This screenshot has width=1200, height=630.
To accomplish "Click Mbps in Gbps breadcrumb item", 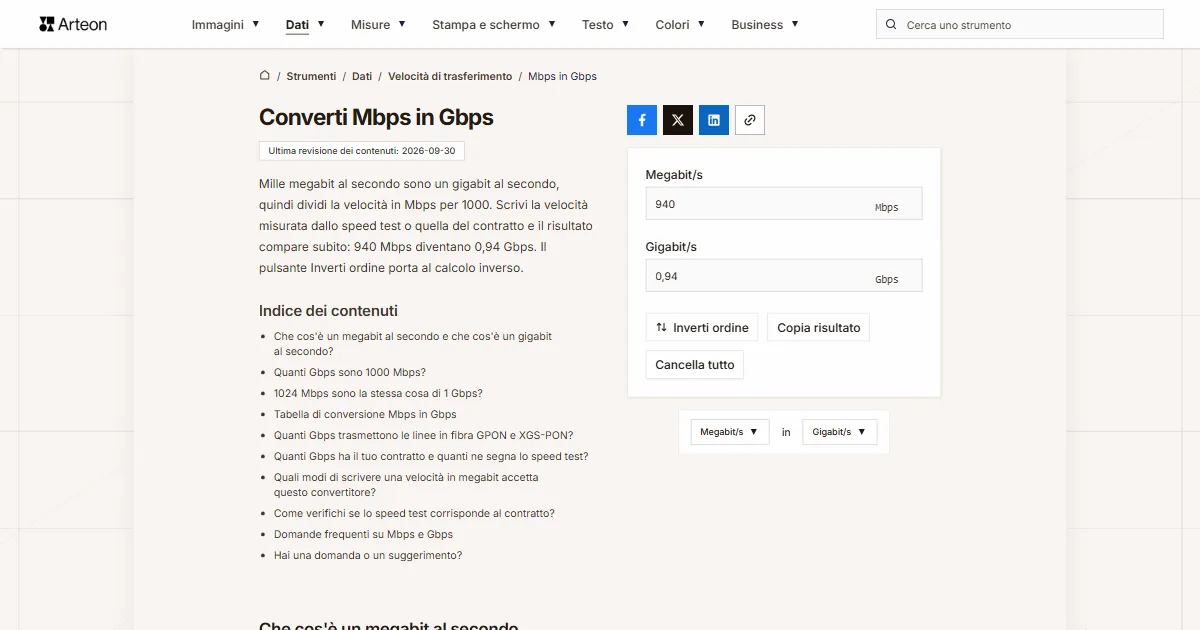I will [x=562, y=76].
